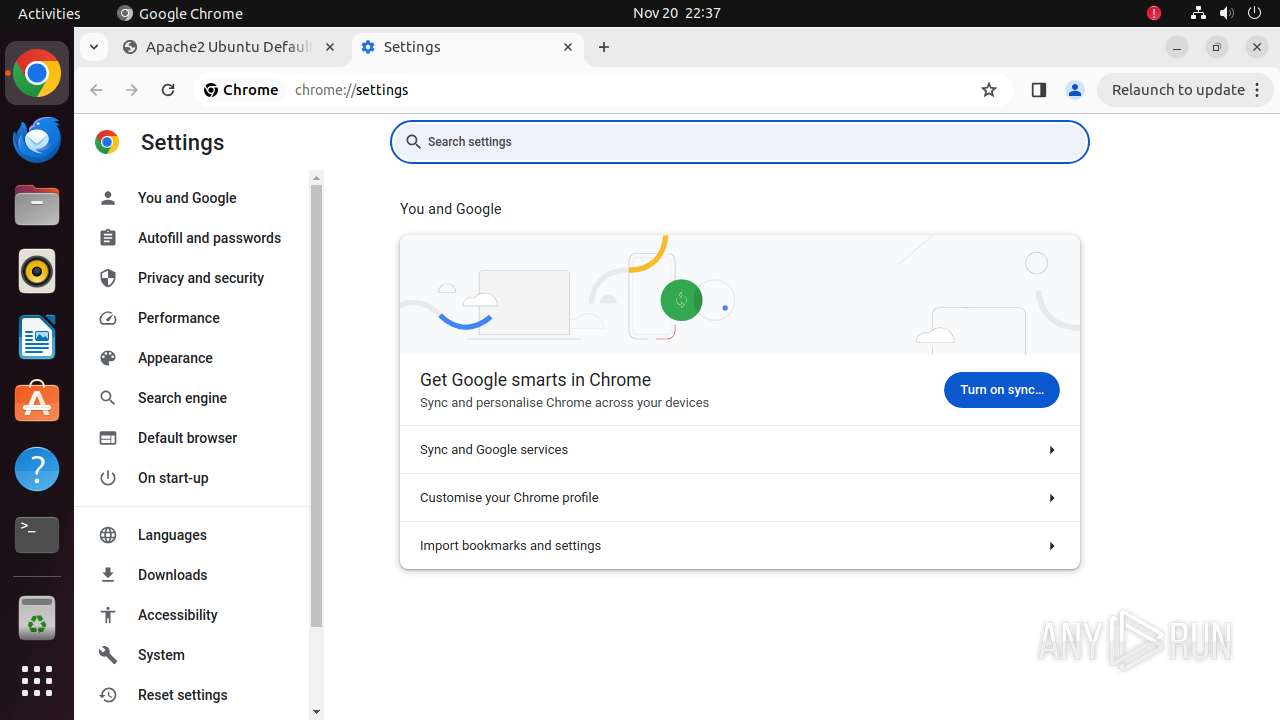Click the sidebar scrollbar up arrow
1280x720 pixels.
(x=317, y=178)
